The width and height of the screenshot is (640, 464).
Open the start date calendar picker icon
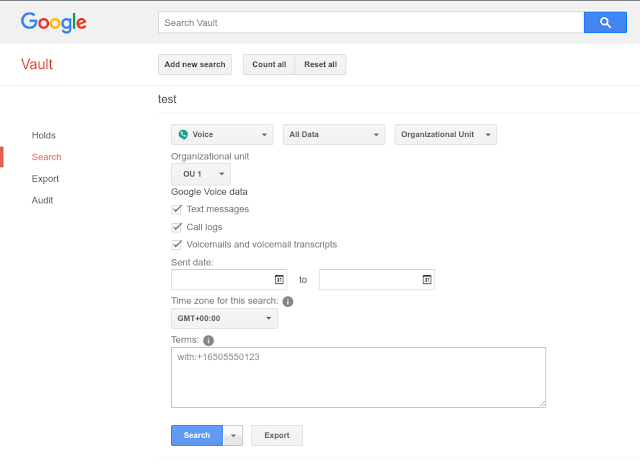pyautogui.click(x=279, y=279)
